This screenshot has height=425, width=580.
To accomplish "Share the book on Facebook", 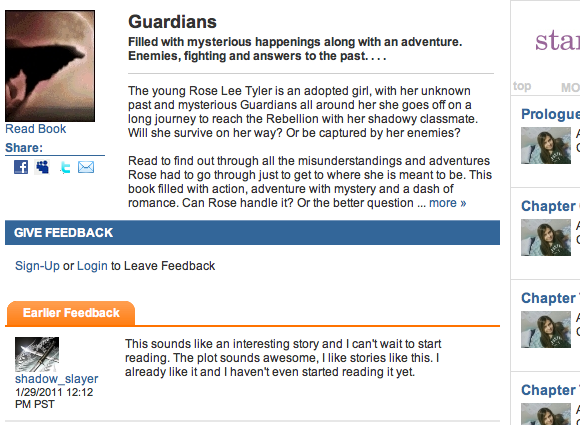I will (21, 167).
